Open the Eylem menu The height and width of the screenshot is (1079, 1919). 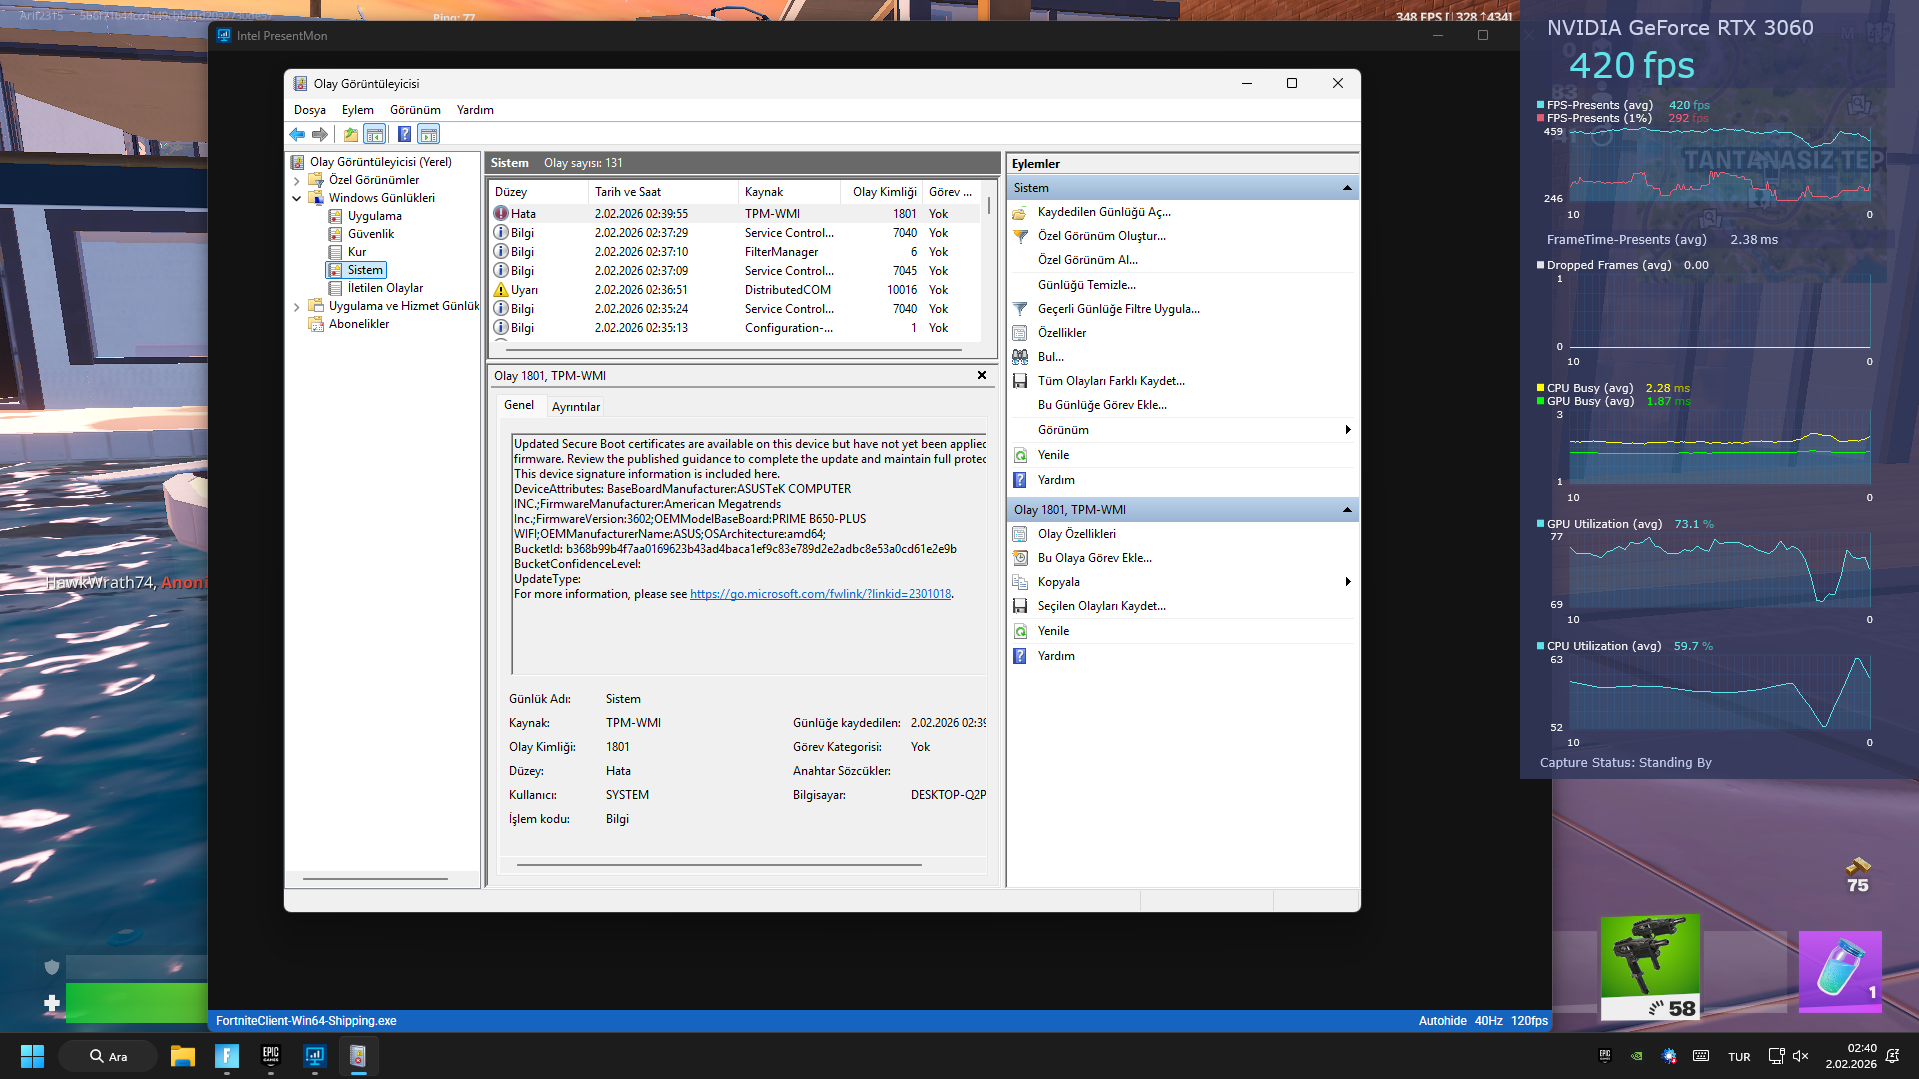(357, 110)
